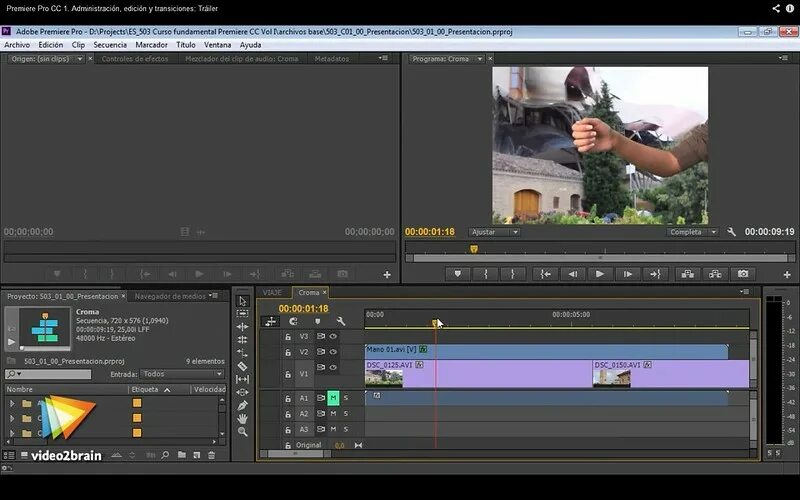The height and width of the screenshot is (500, 800).
Task: Open the Entrada Todos dropdown
Action: click(182, 374)
